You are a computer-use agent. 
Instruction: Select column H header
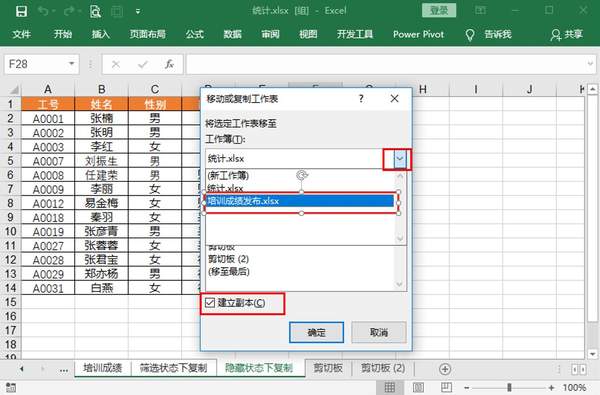[x=422, y=90]
